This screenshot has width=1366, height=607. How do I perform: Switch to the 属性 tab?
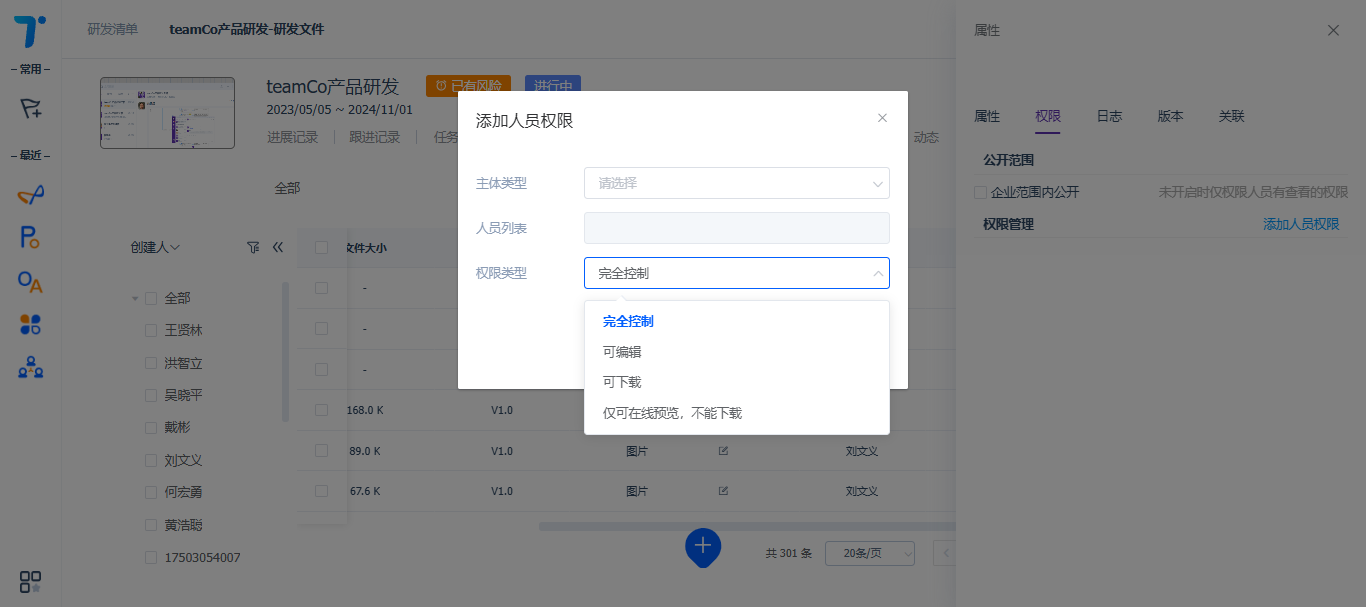coord(987,116)
